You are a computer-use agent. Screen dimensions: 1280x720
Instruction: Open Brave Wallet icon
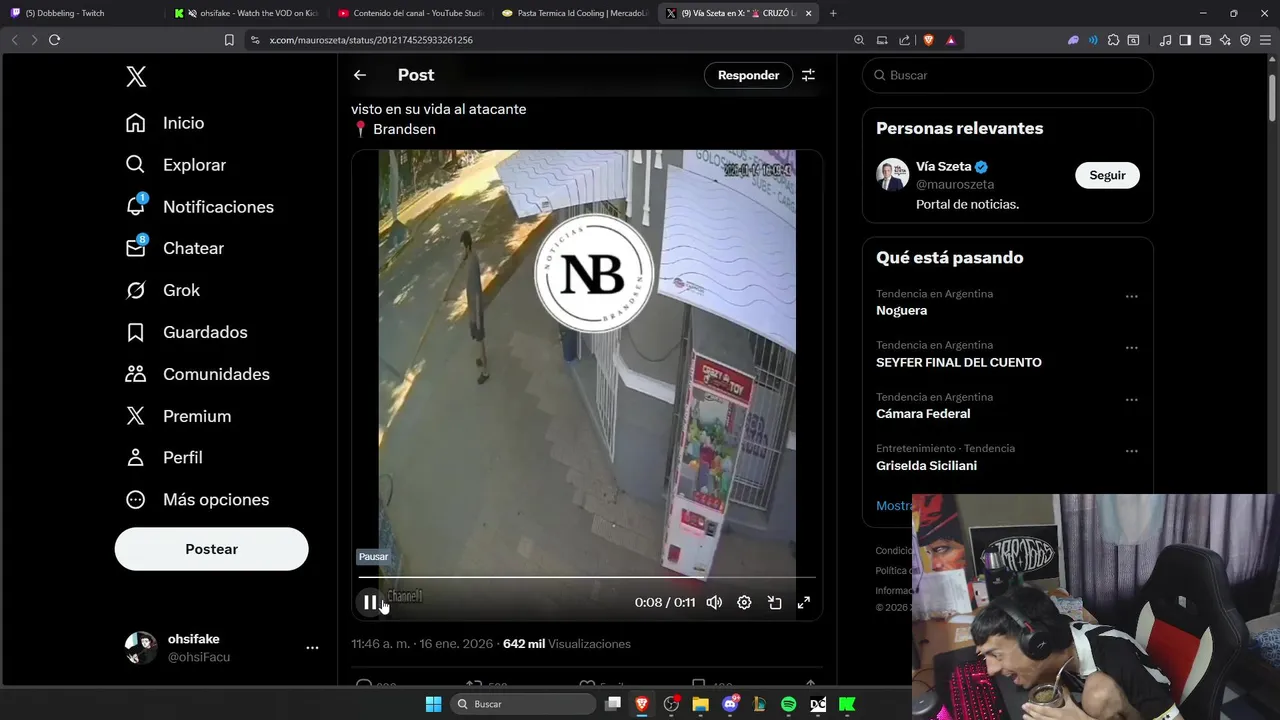1205,40
